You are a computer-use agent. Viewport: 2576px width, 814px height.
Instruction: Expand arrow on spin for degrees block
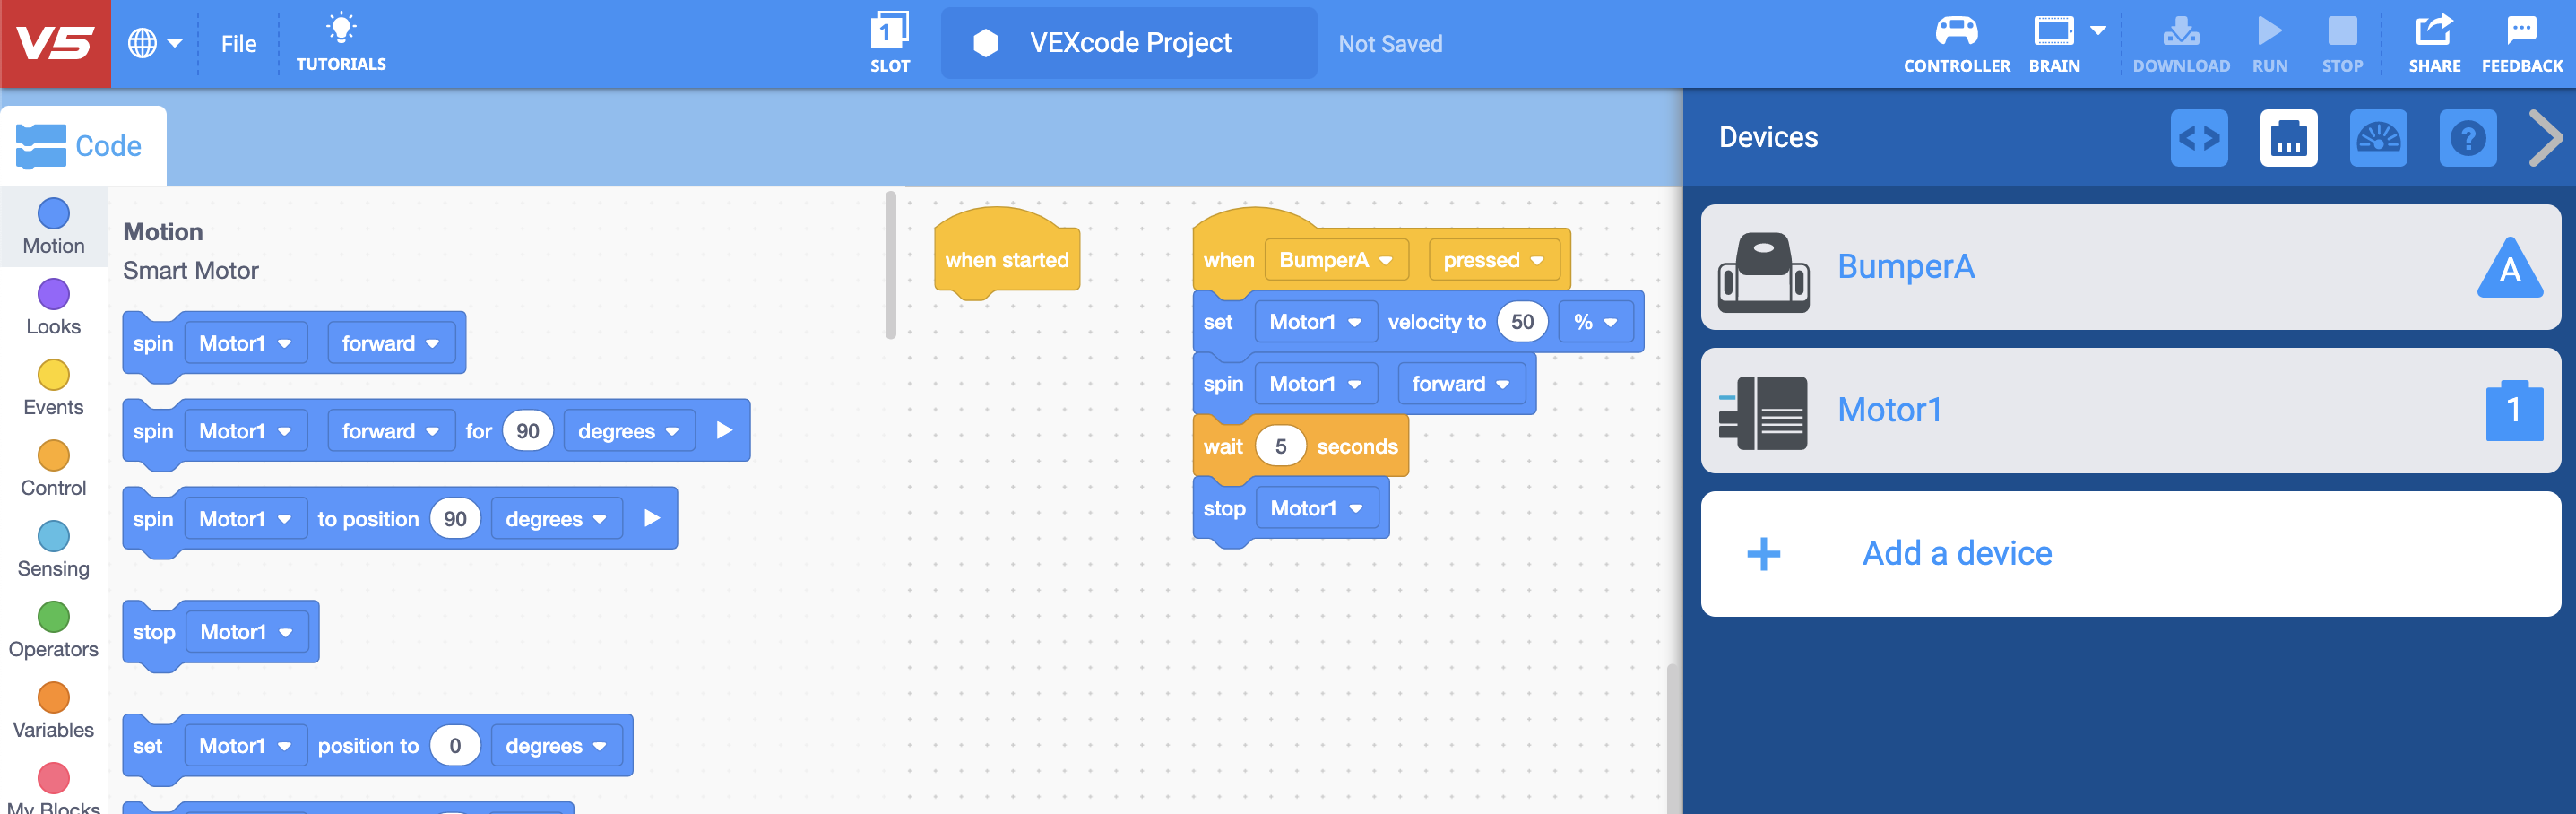click(x=724, y=430)
